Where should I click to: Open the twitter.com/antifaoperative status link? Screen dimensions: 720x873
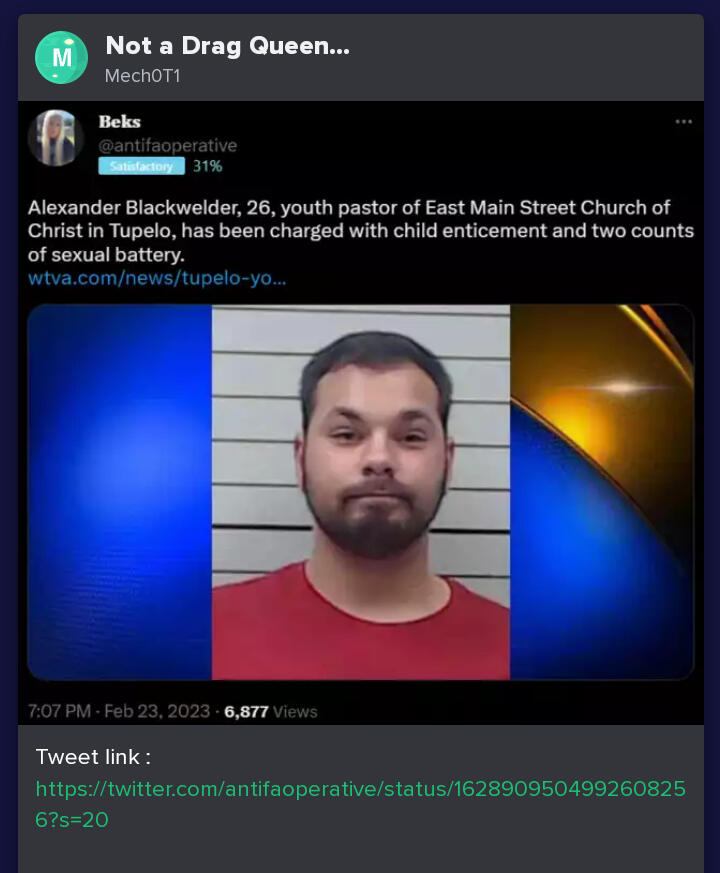[360, 804]
